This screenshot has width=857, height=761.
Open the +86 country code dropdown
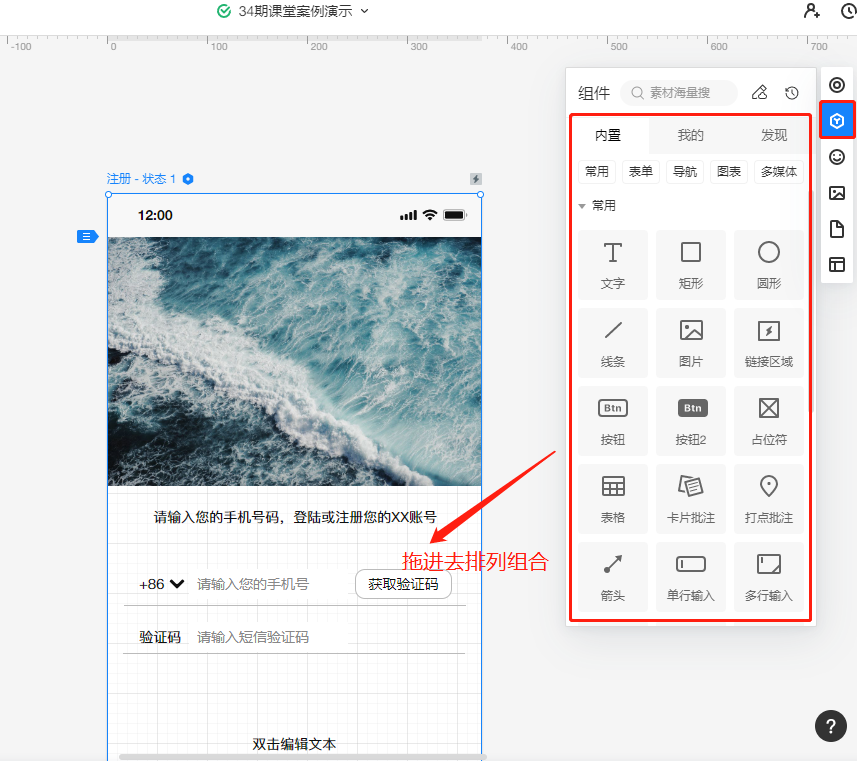162,584
